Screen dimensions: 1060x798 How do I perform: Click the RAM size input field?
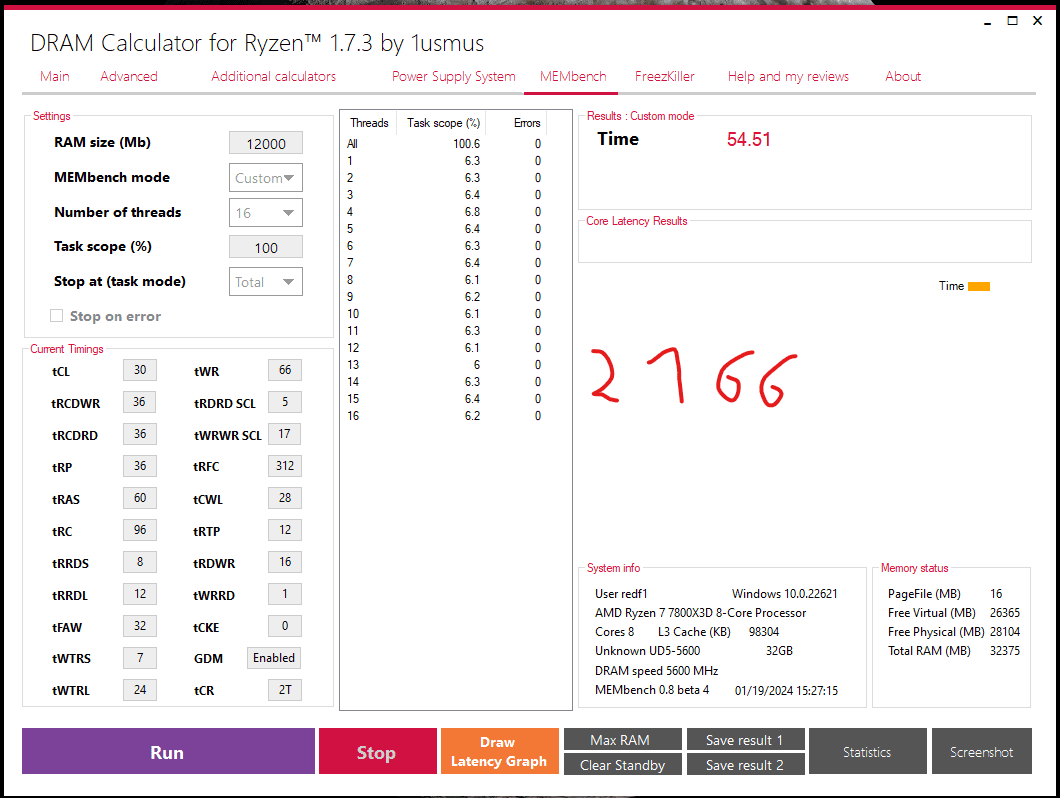[x=266, y=143]
